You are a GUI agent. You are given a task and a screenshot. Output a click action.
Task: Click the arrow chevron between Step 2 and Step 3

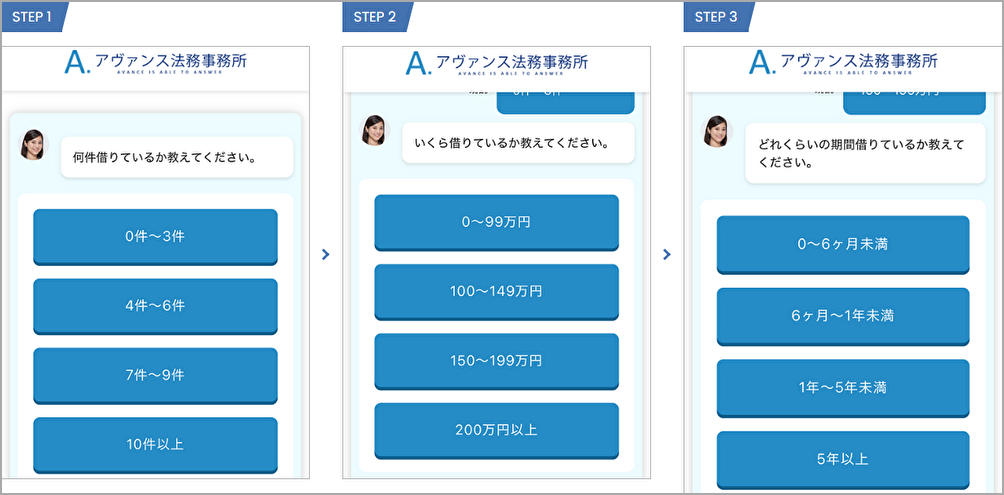(x=667, y=255)
